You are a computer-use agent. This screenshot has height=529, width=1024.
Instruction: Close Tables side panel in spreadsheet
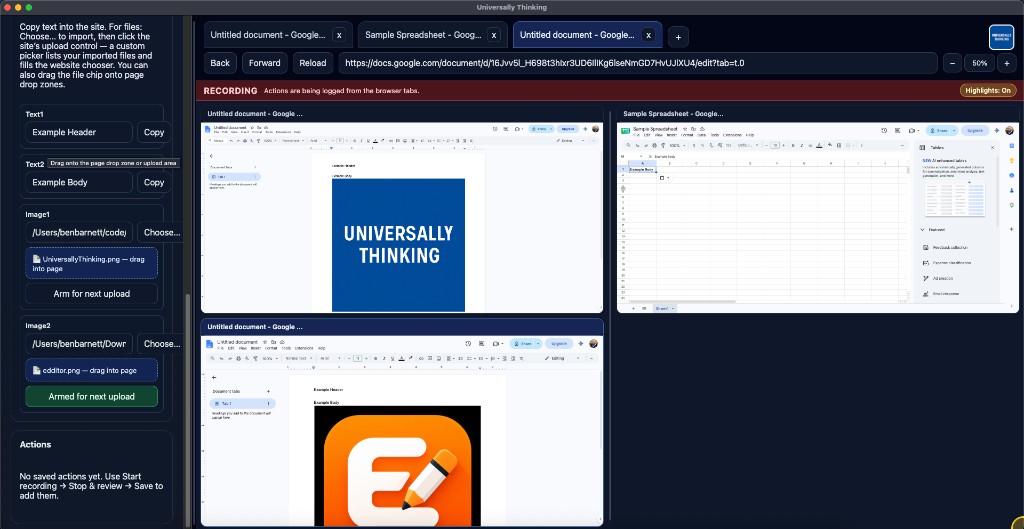point(993,148)
